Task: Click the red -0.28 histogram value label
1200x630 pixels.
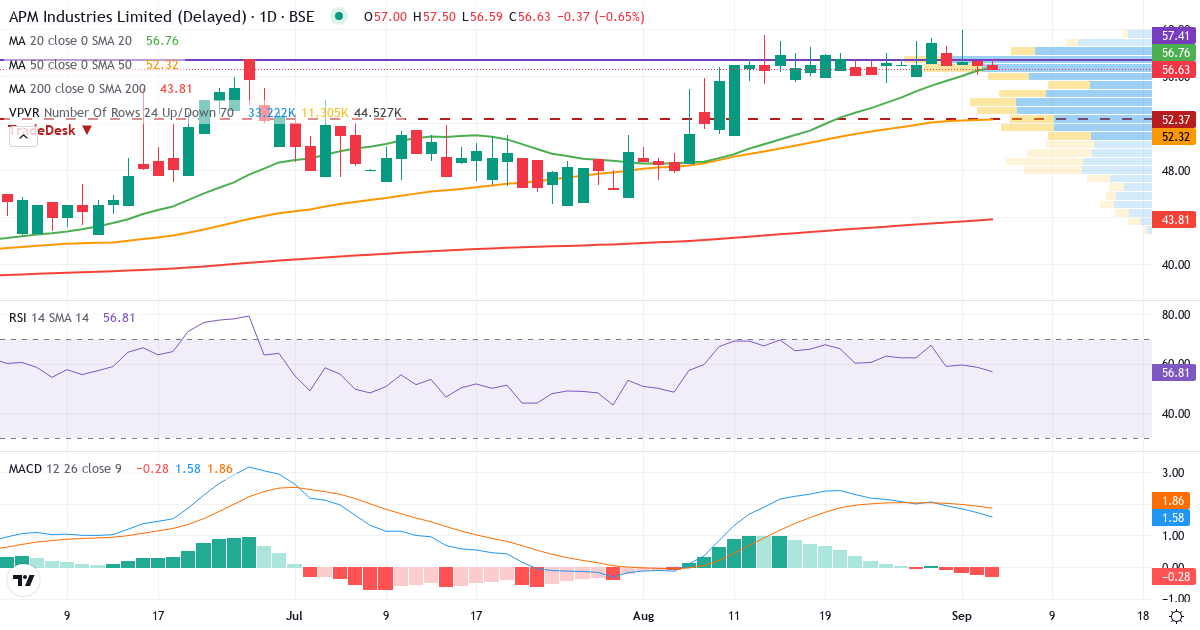Action: pyautogui.click(x=1174, y=577)
